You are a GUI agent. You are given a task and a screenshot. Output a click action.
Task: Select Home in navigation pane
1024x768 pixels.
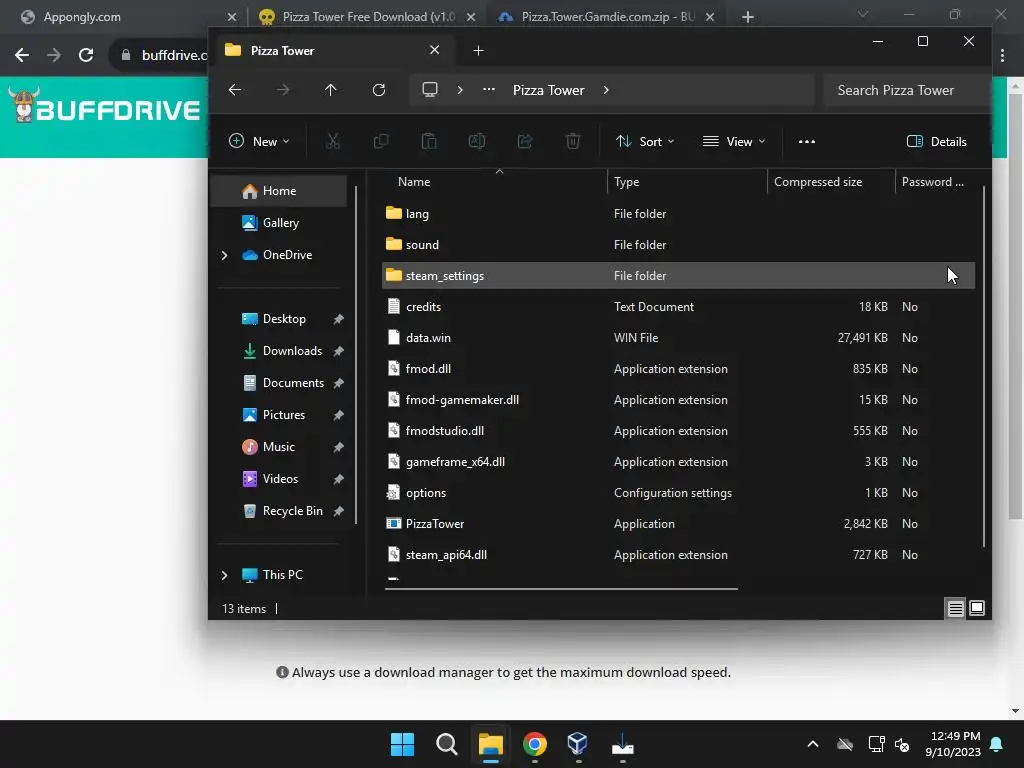coord(280,191)
